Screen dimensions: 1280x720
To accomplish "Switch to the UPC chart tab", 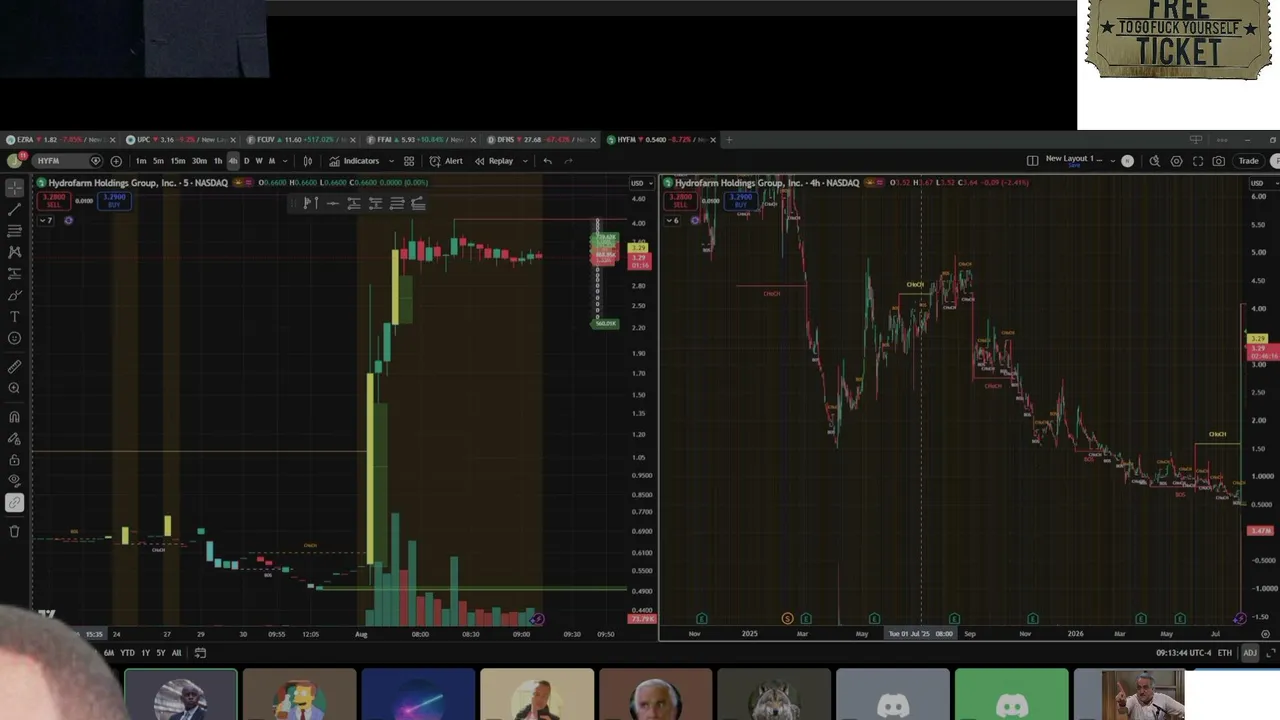I will pos(180,139).
